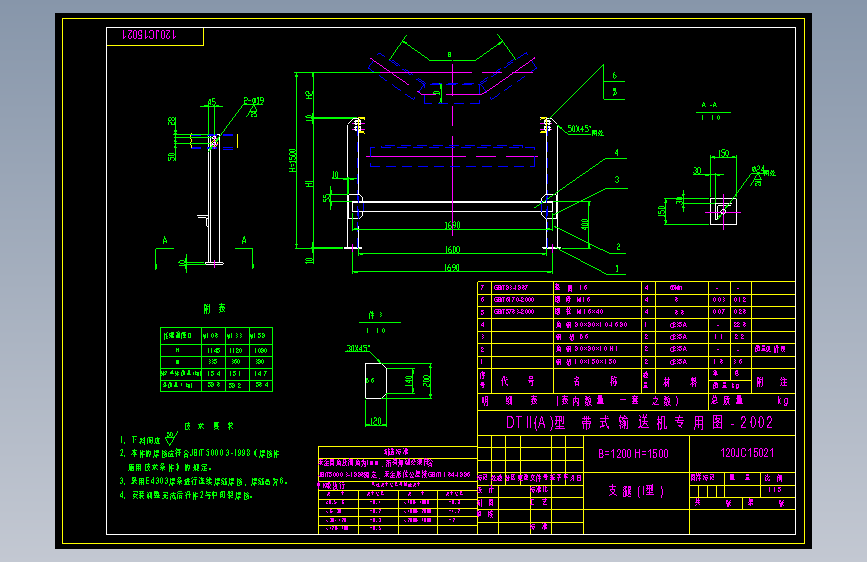Screen dimensions: 867x562
Task: Select the GBT6170-2000 standard code cell
Action: (x=514, y=300)
